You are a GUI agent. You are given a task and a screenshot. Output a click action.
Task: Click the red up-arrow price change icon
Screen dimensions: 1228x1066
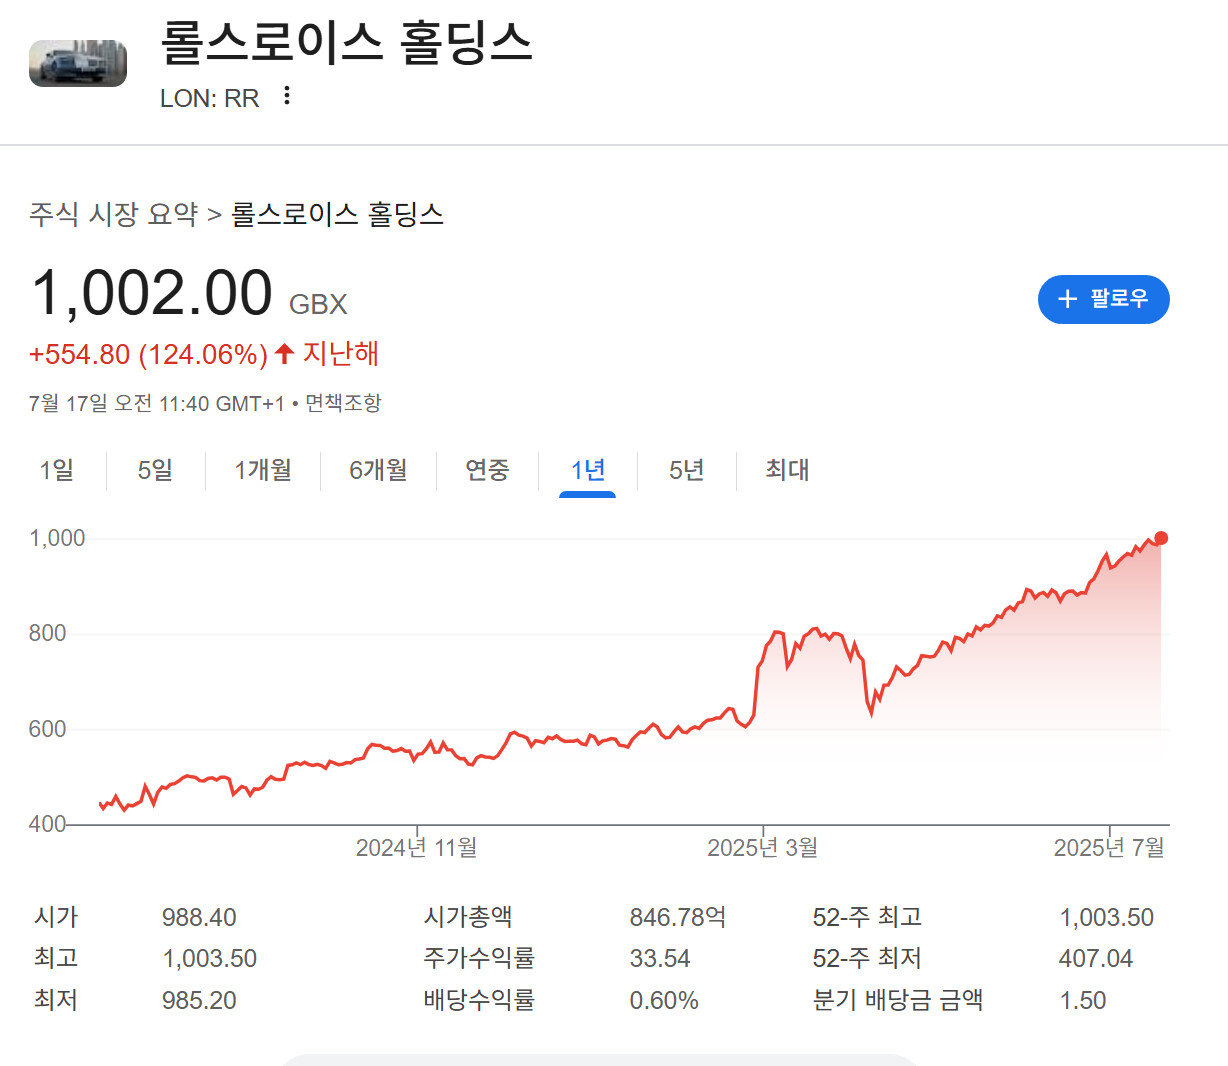coord(284,354)
